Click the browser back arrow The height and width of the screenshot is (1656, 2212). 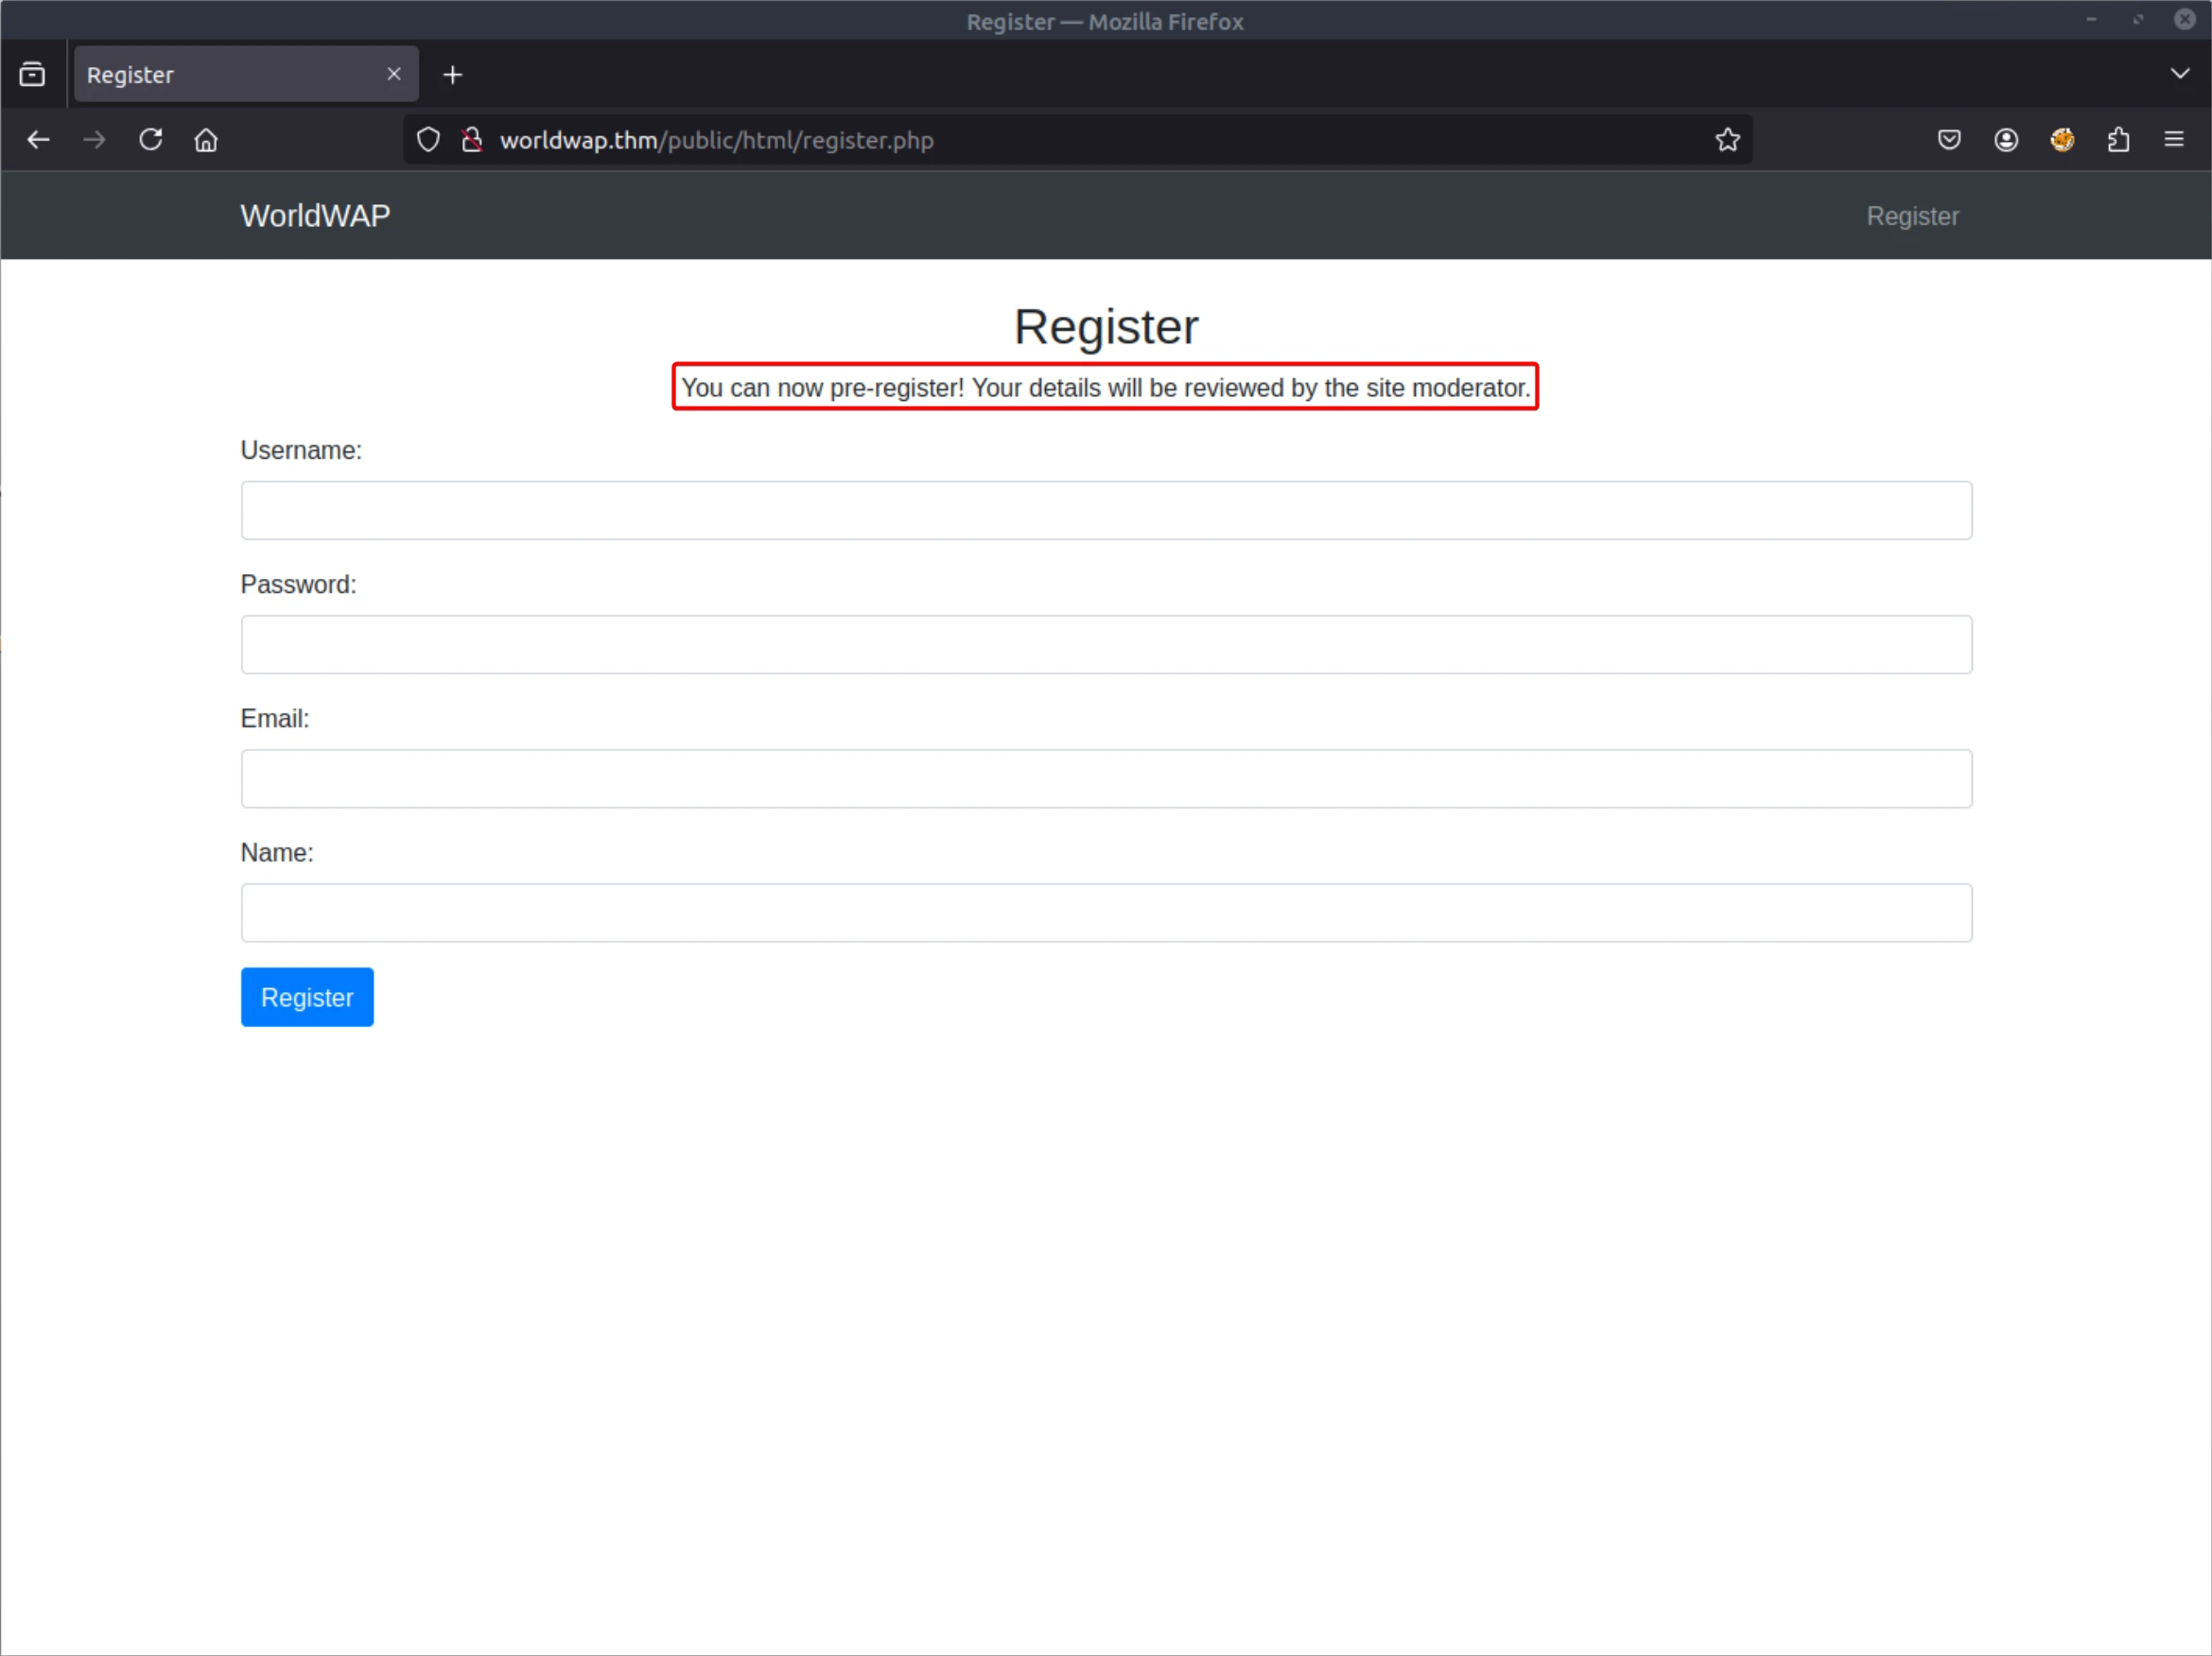point(38,140)
